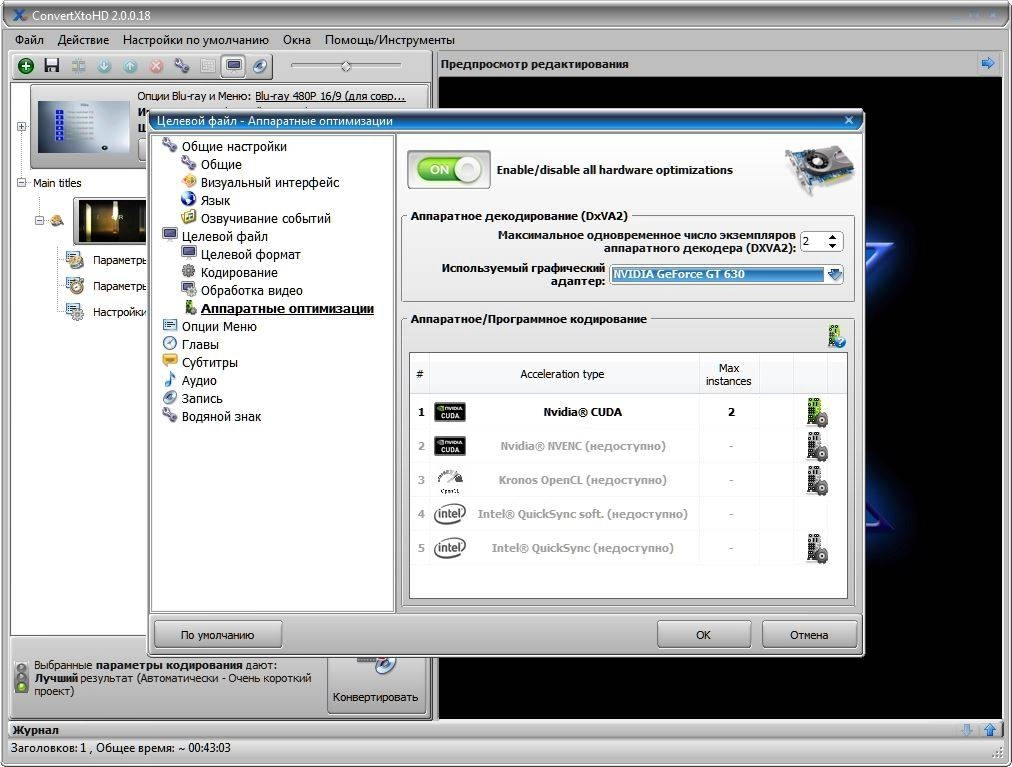1012x767 pixels.
Task: Click the По умолчанию button
Action: pos(218,635)
